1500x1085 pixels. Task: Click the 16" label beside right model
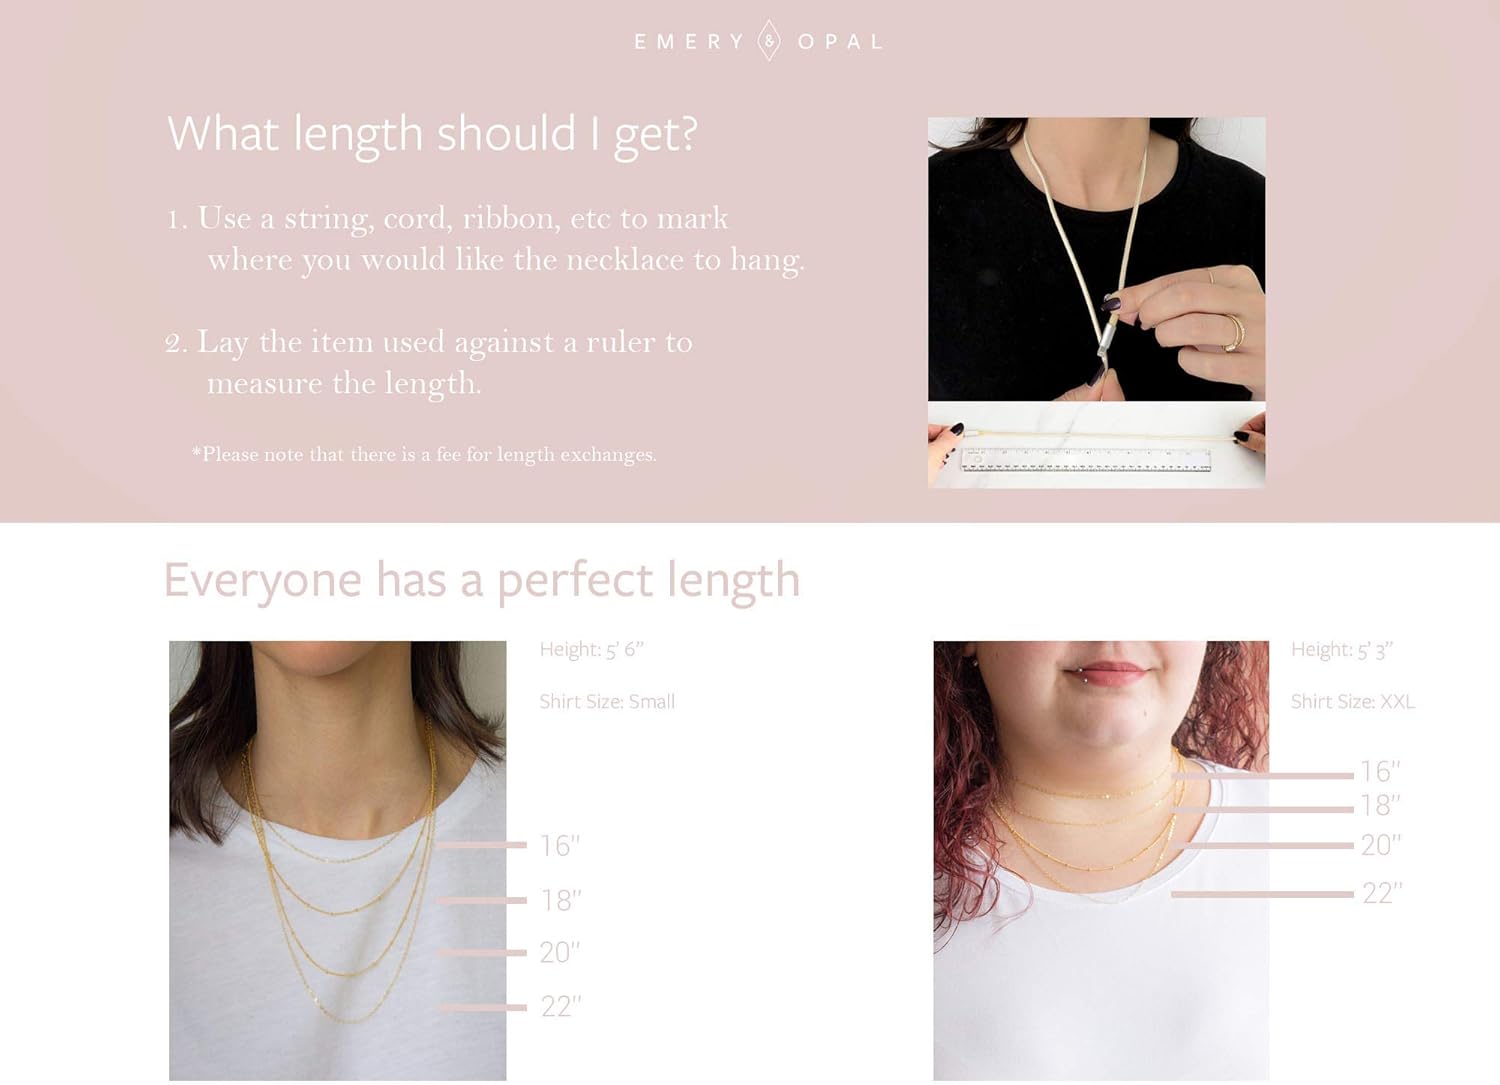[x=1380, y=772]
